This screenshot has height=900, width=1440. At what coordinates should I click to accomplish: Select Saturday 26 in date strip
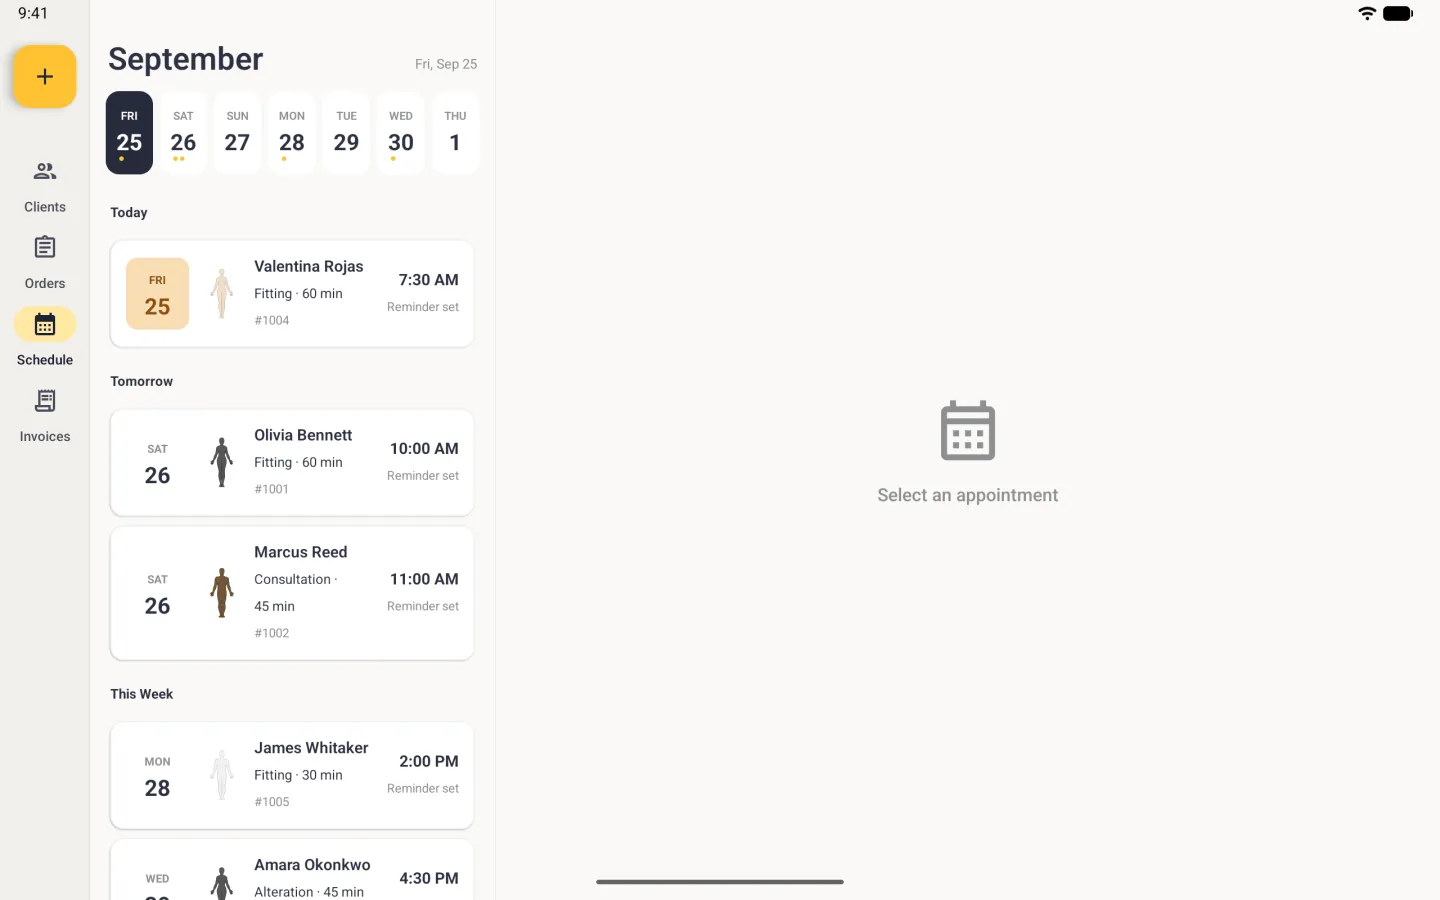coord(183,133)
